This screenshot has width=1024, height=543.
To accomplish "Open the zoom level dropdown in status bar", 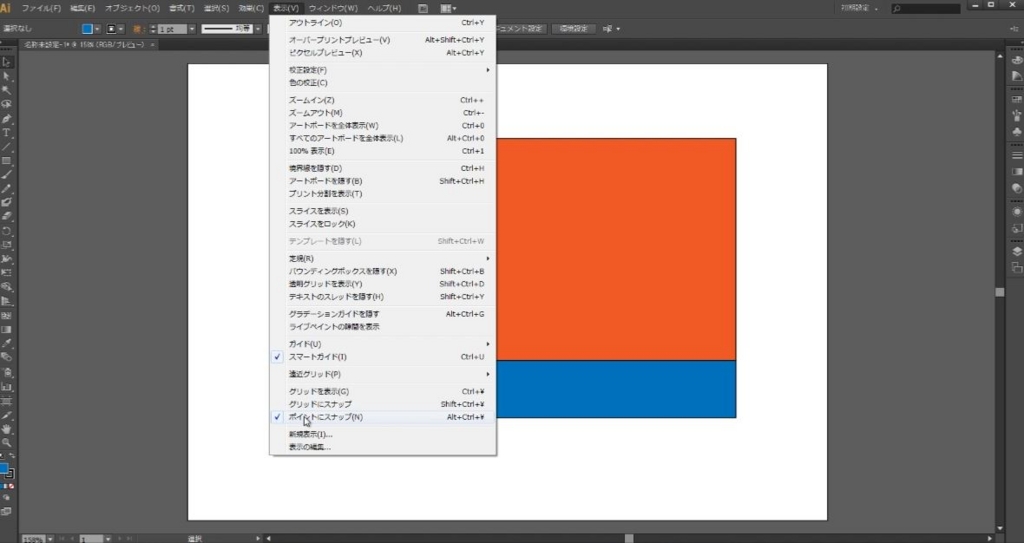I will pos(50,539).
